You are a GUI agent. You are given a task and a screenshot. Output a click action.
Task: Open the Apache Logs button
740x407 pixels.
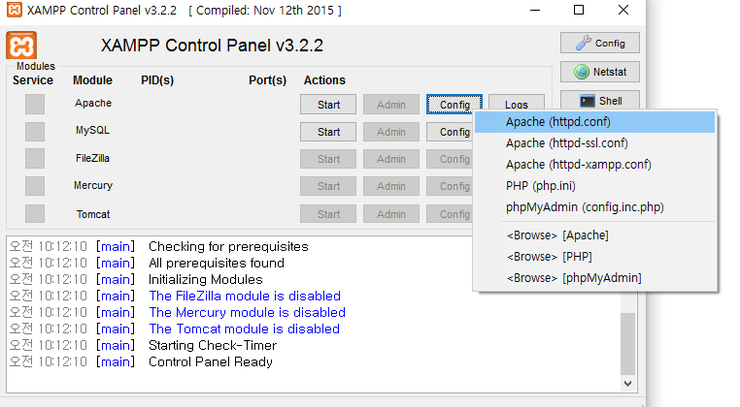click(x=516, y=102)
